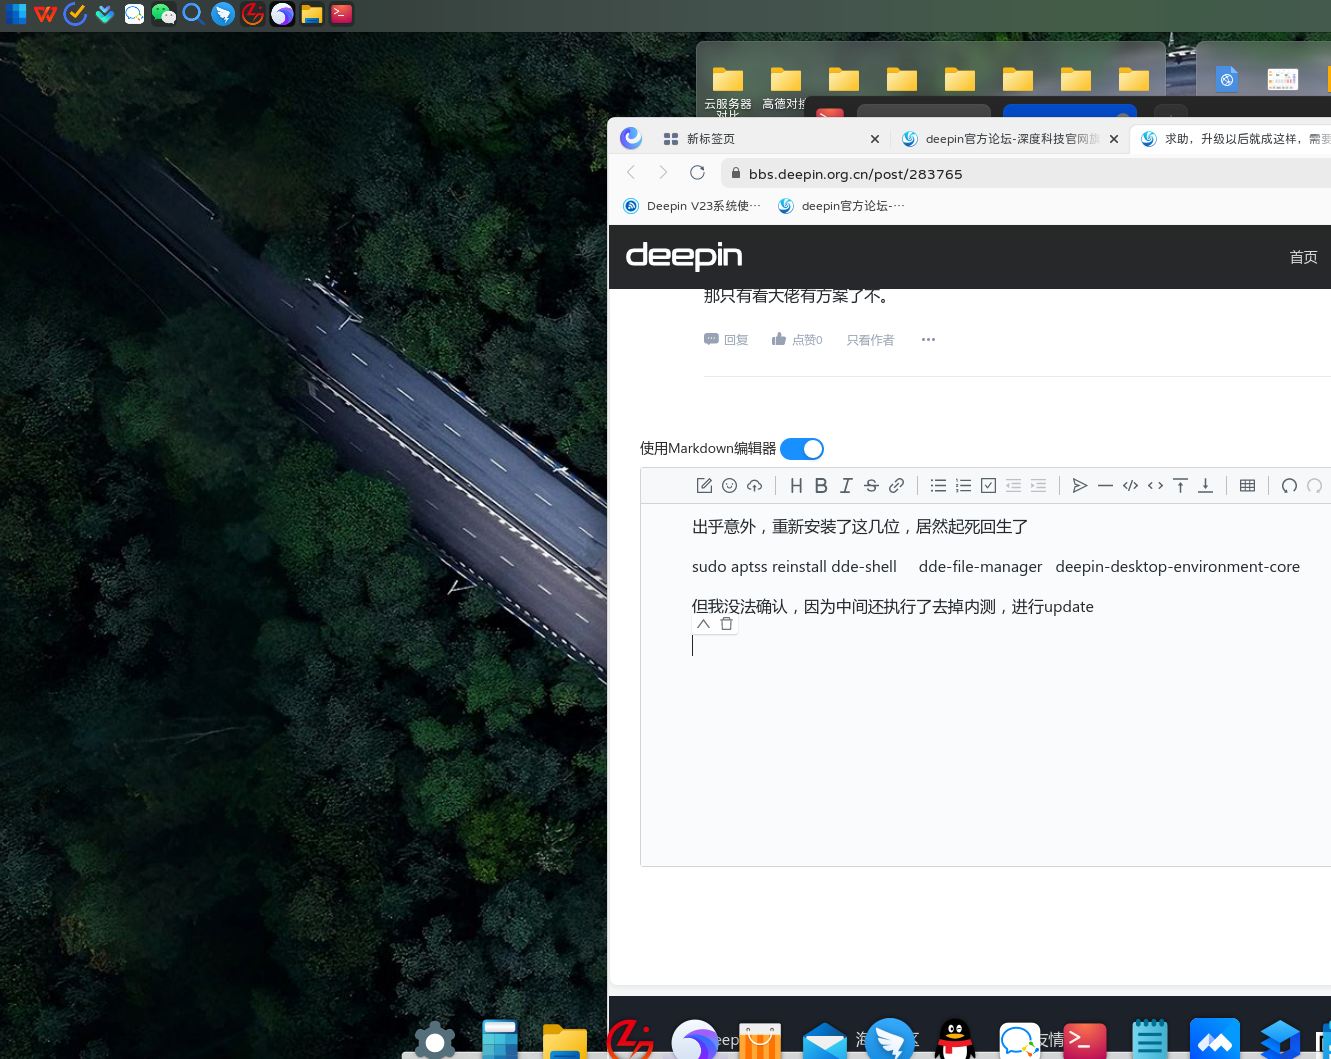This screenshot has width=1331, height=1059.
Task: Open the image upload tool in editor
Action: point(755,486)
